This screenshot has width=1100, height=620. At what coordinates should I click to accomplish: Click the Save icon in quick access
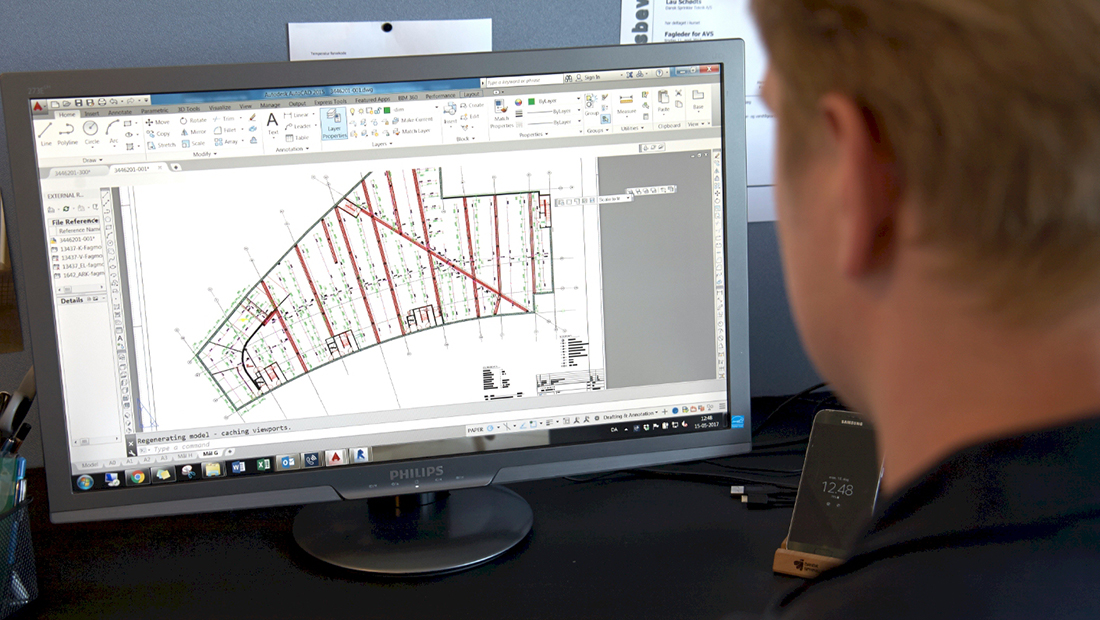(79, 102)
